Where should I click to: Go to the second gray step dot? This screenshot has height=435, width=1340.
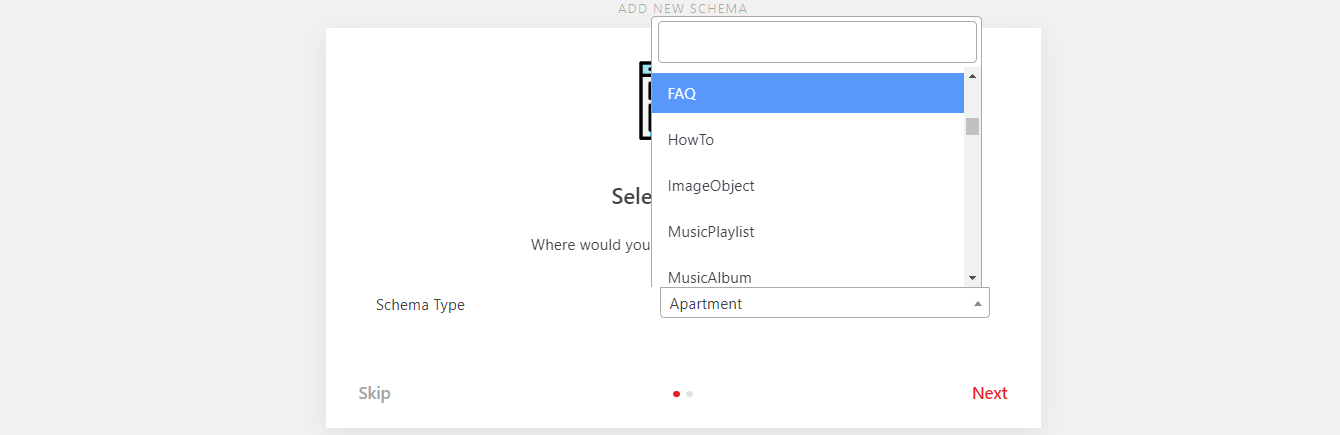coord(690,394)
